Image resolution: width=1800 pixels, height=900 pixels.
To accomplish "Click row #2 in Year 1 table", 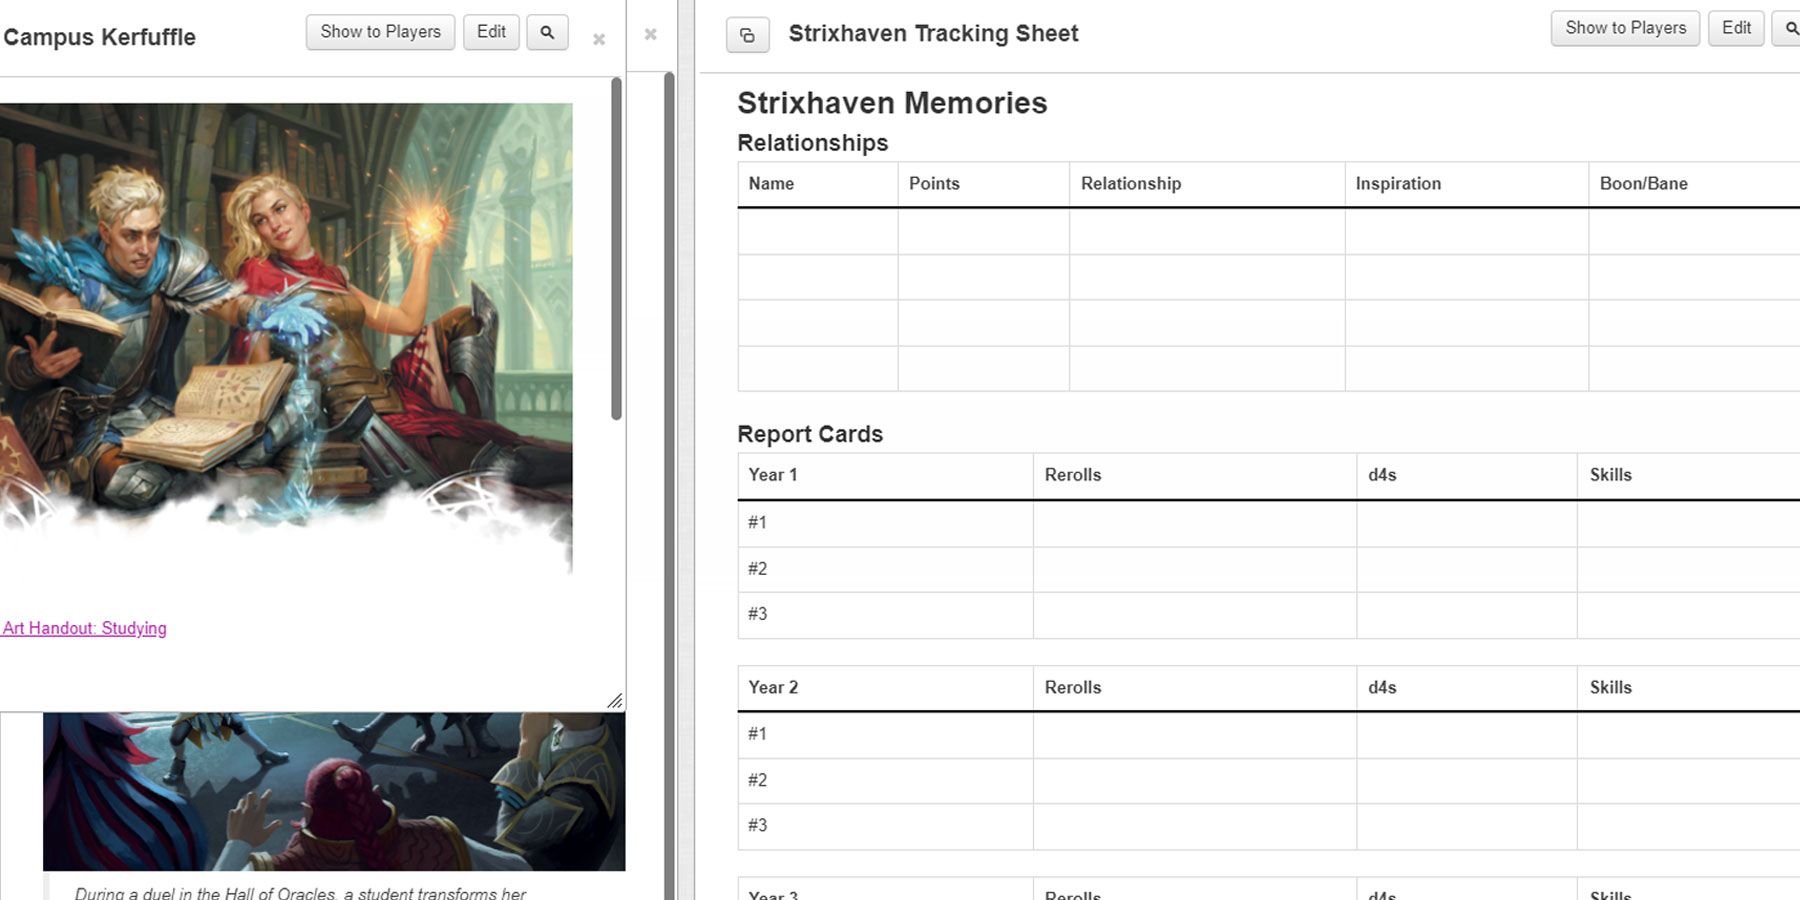I will point(1268,569).
